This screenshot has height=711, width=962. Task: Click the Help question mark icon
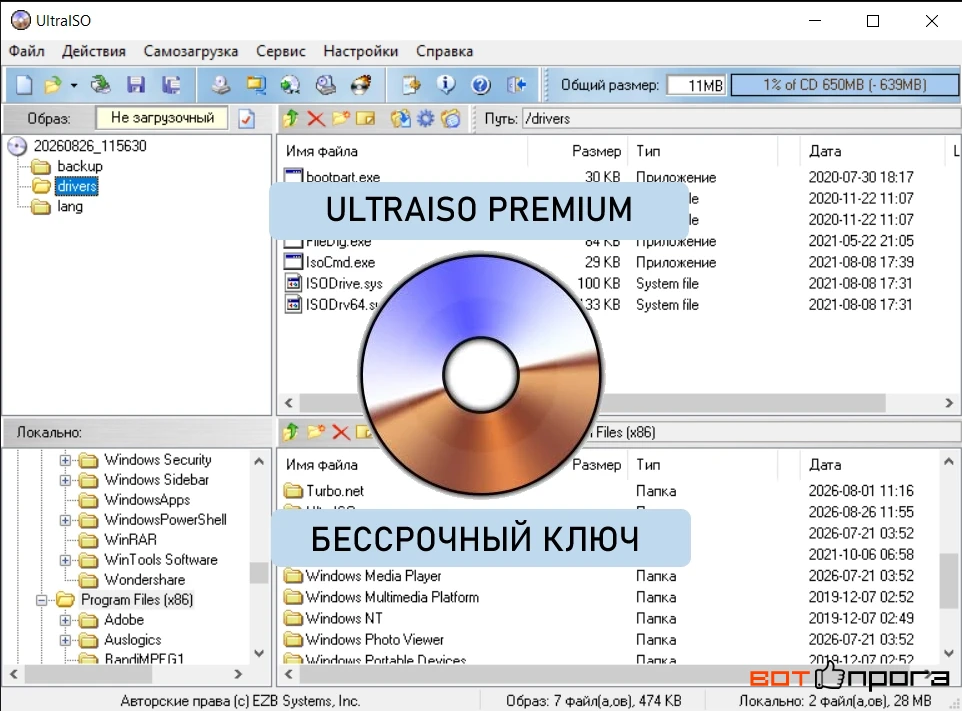tap(481, 85)
